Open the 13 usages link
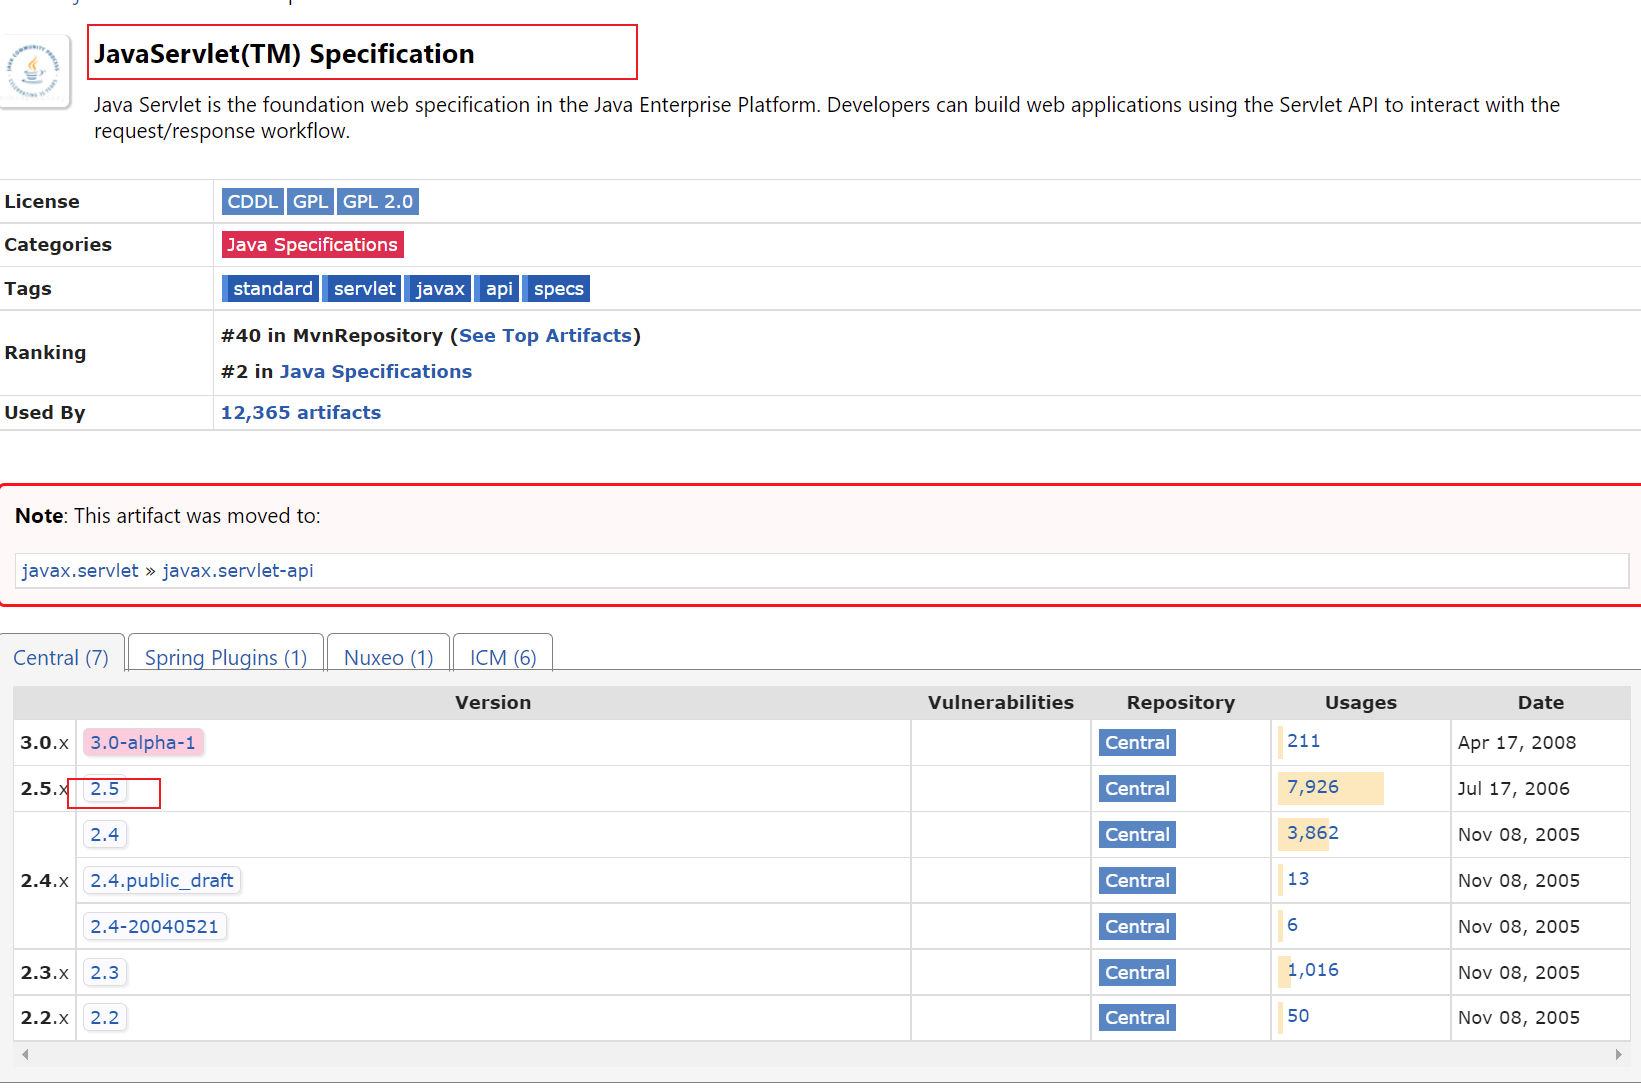Viewport: 1641px width, 1091px height. [1298, 879]
